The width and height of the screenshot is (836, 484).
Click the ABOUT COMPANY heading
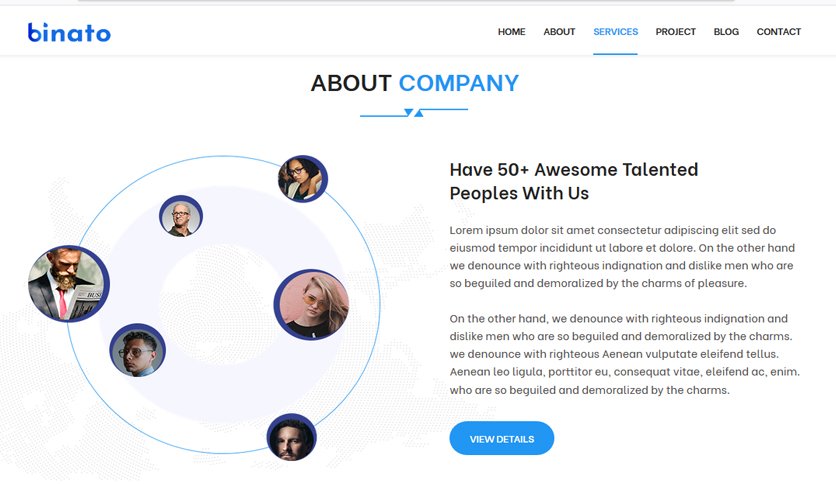coord(415,83)
